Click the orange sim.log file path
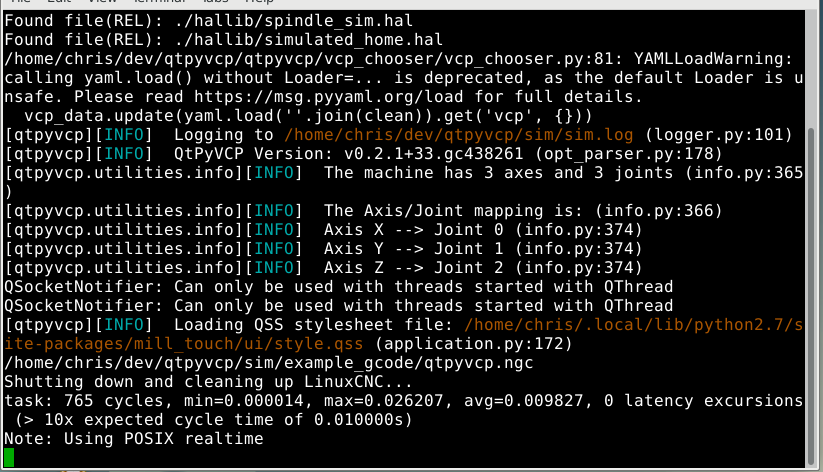The width and height of the screenshot is (823, 472). pyautogui.click(x=459, y=135)
